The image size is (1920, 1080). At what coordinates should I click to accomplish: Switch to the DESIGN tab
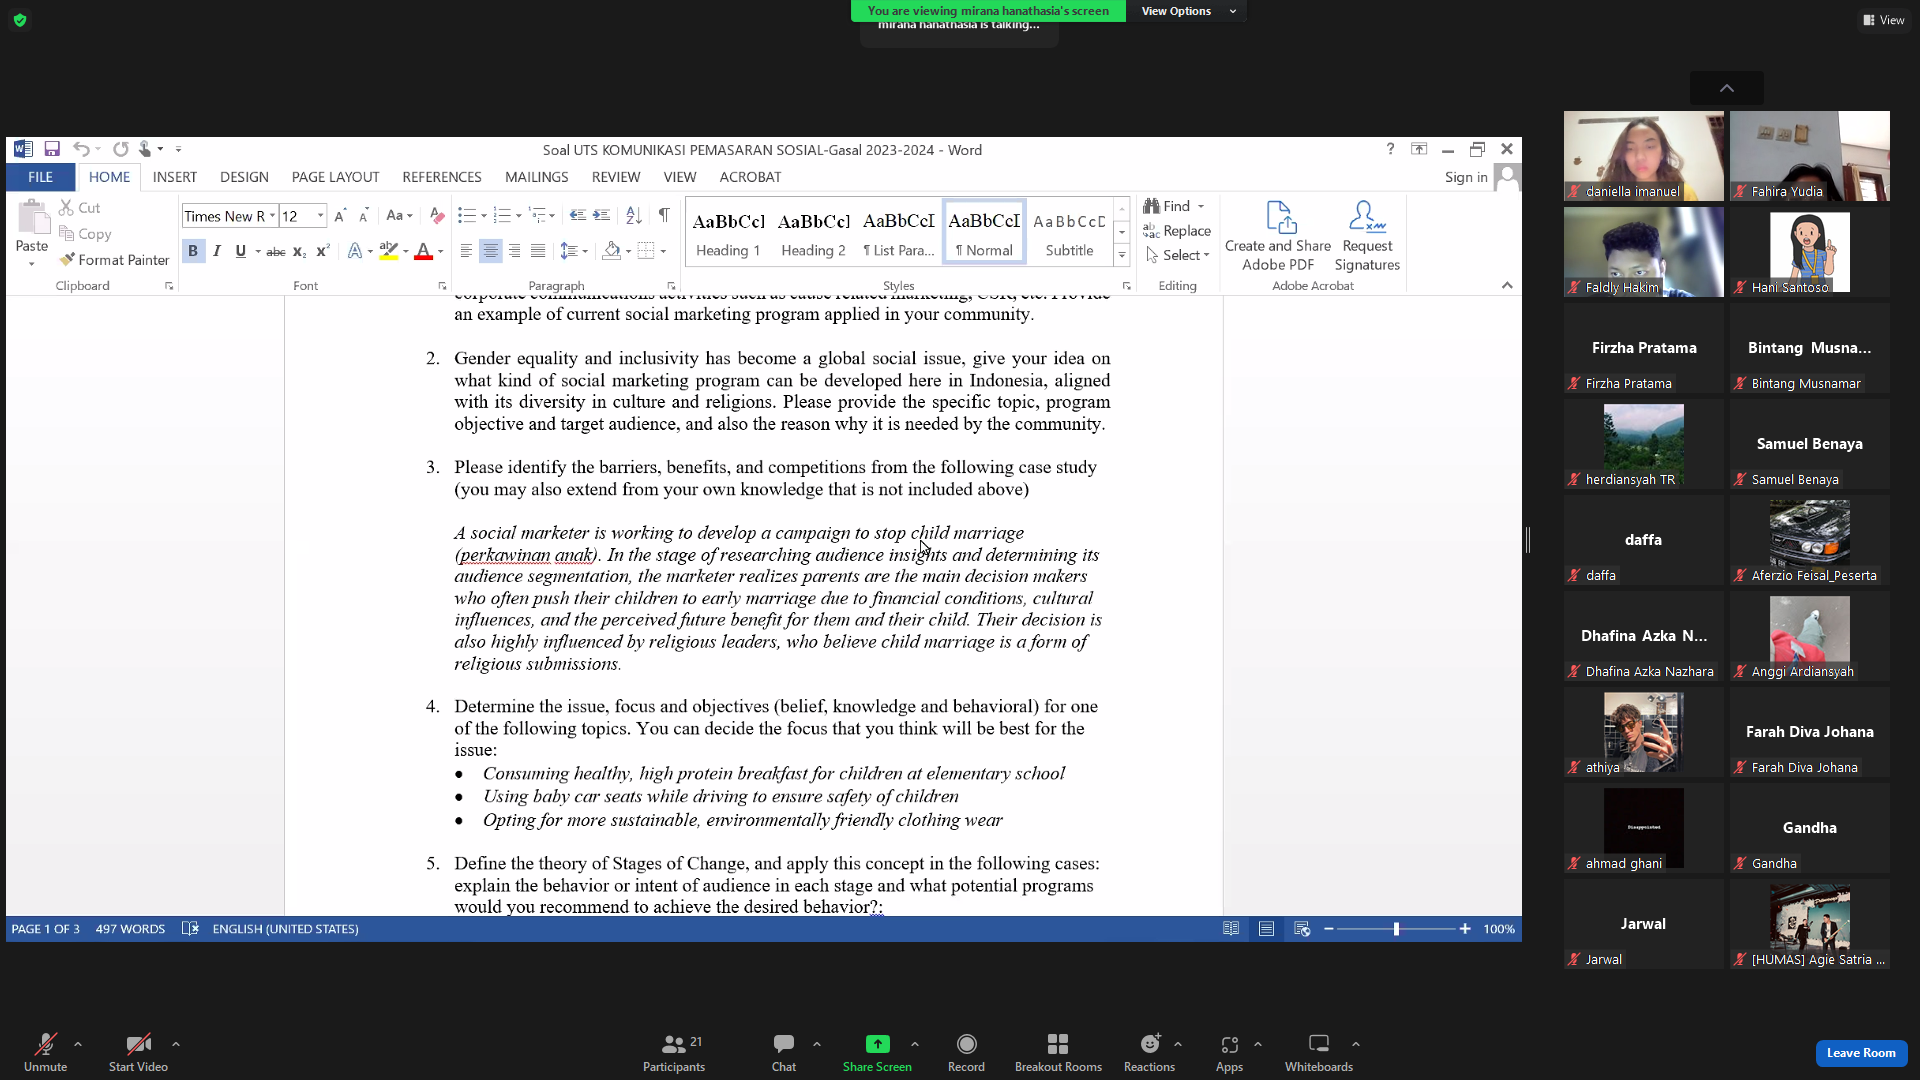click(244, 177)
